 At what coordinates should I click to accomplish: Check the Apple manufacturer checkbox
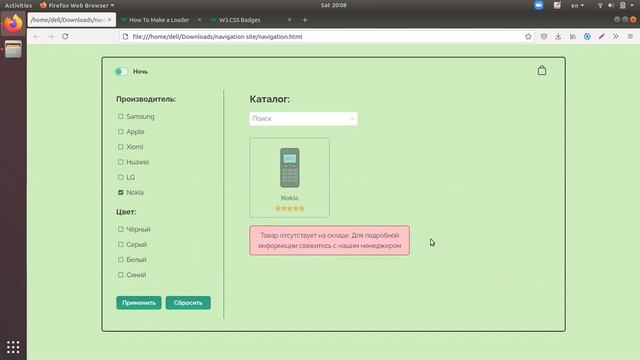[120, 132]
